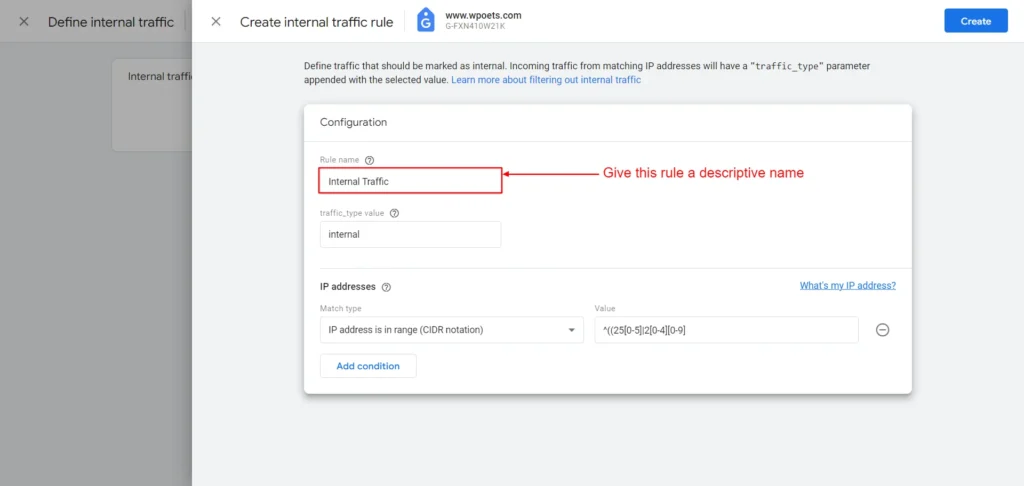Viewport: 1024px width, 486px height.
Task: Click the IP address Value input field
Action: (x=725, y=330)
